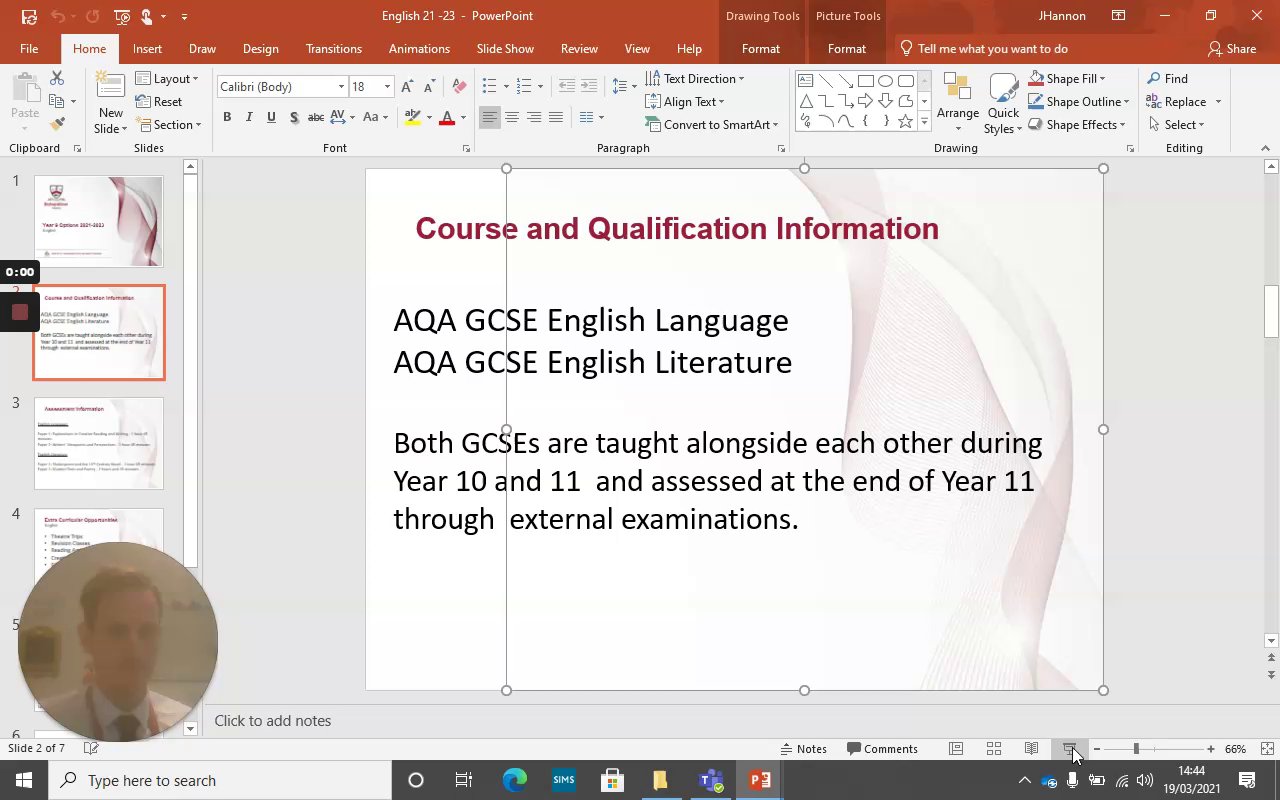Expand the Section dropdown

tap(168, 125)
